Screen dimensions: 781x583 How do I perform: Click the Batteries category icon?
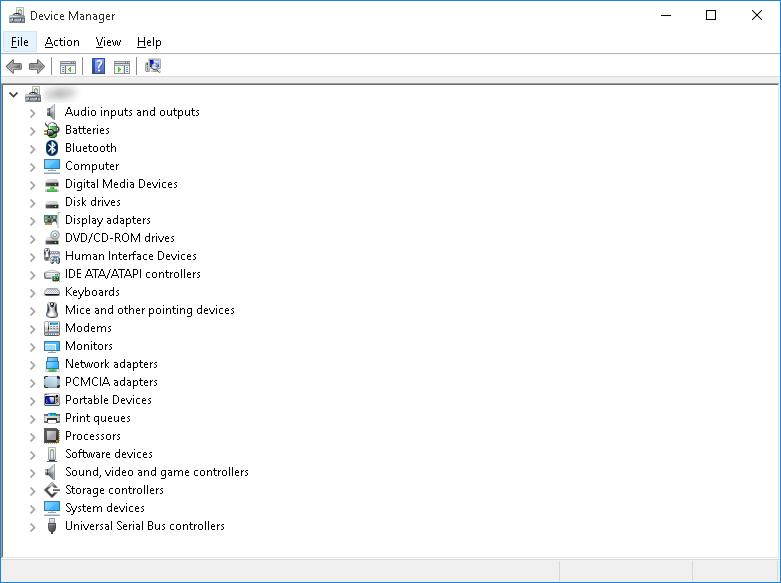pos(52,130)
